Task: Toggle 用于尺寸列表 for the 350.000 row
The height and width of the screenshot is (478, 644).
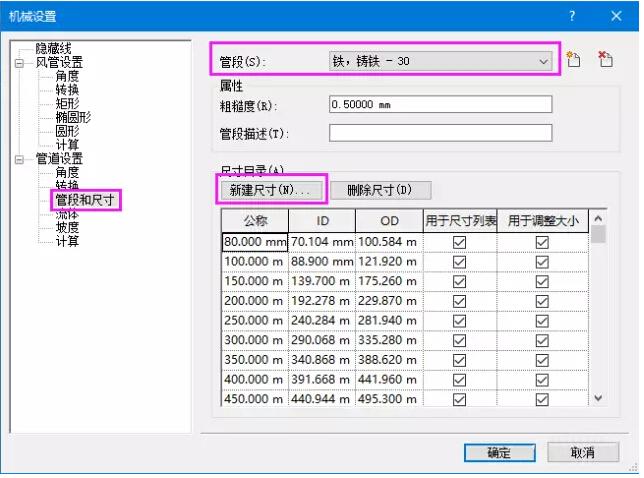Action: click(459, 358)
